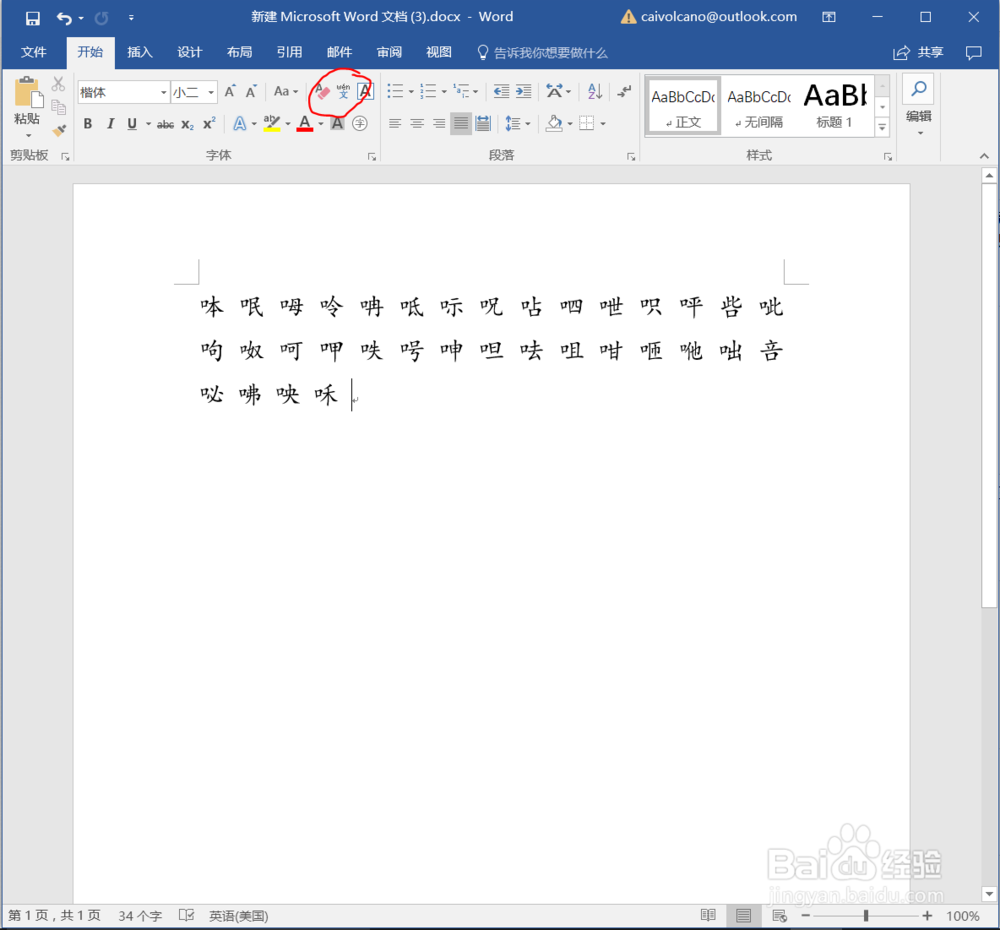Switch to Read Mode view in status bar

708,916
